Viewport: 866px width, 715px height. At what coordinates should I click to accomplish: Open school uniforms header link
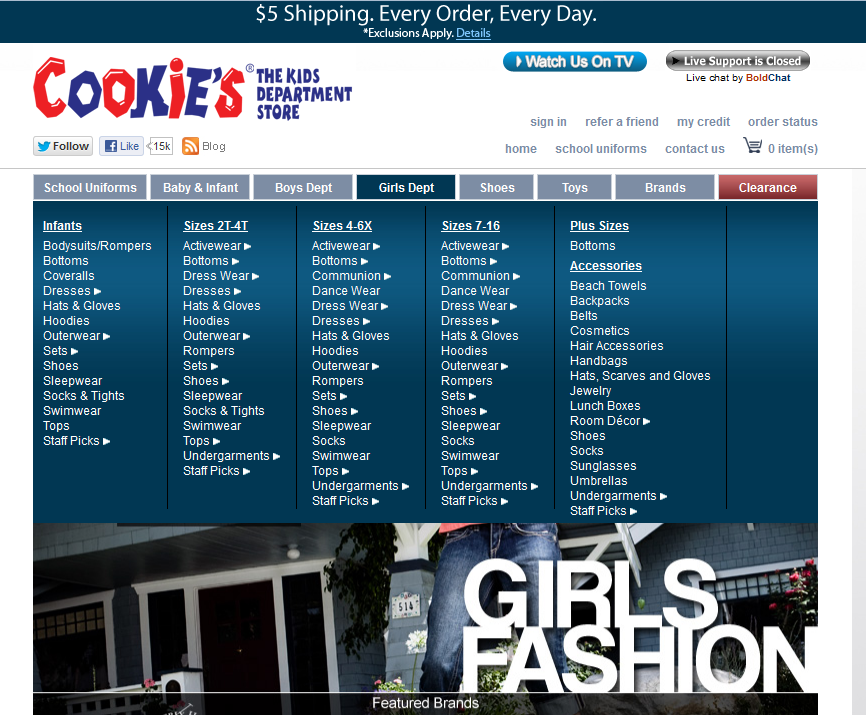pos(601,149)
